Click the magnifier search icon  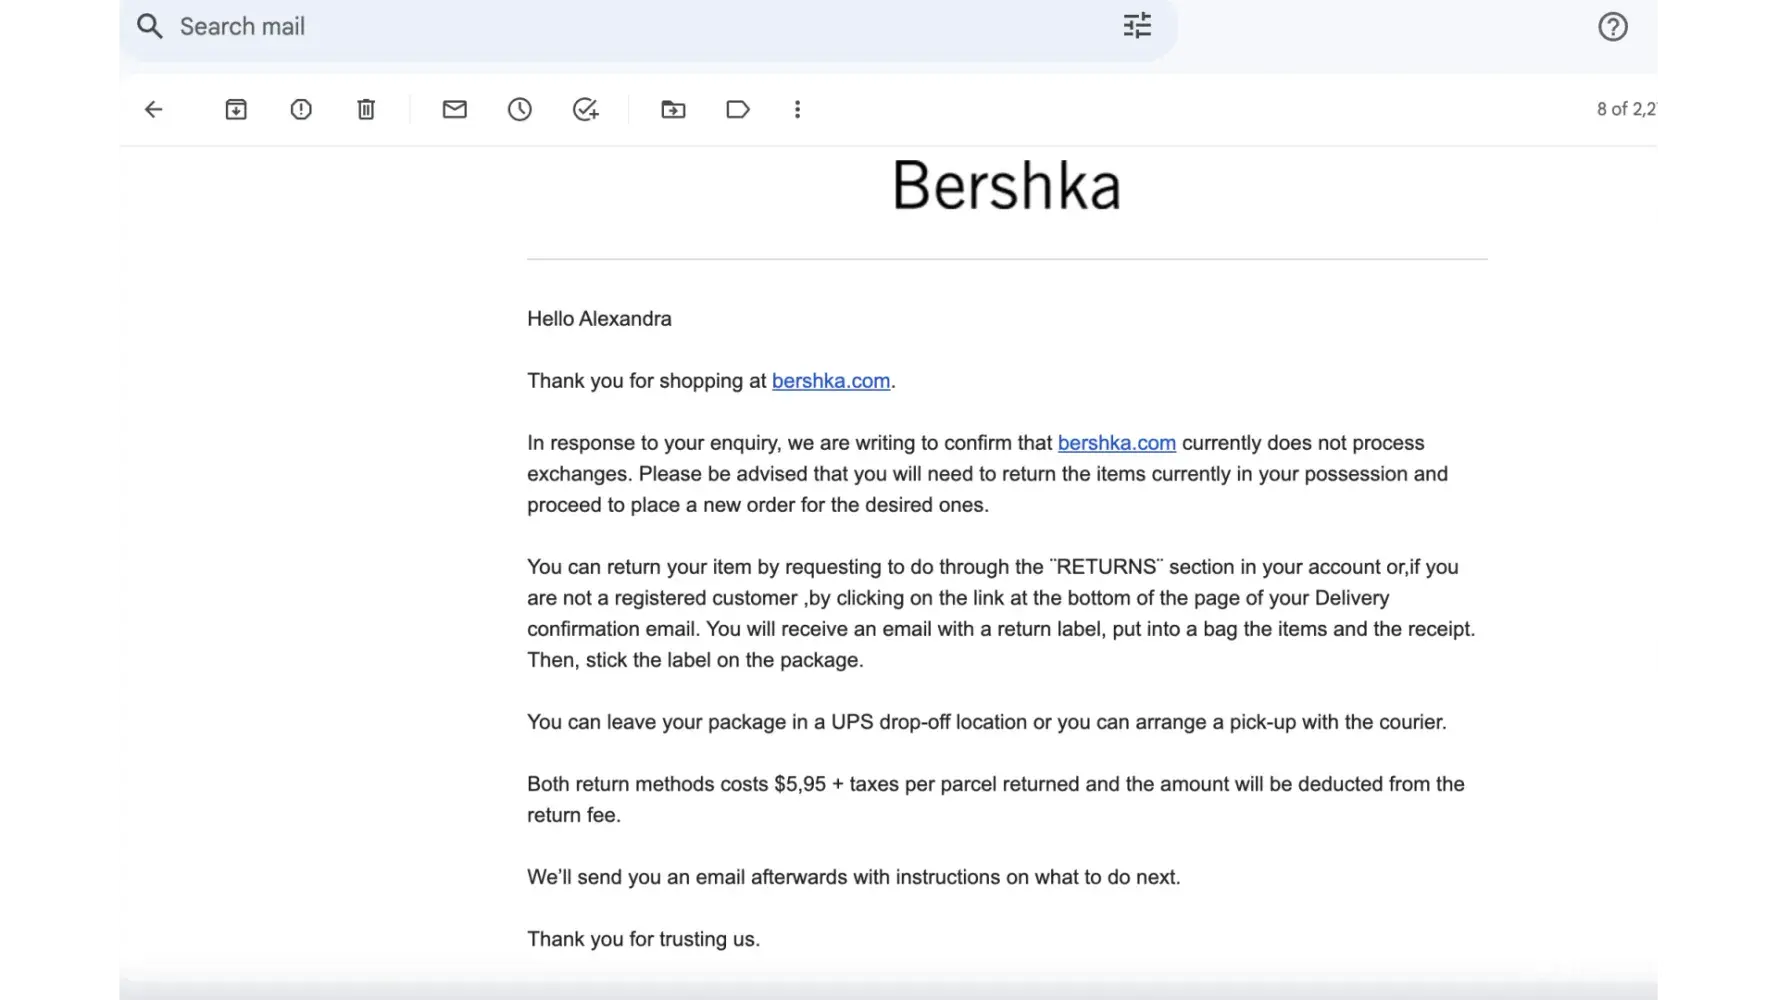click(150, 26)
